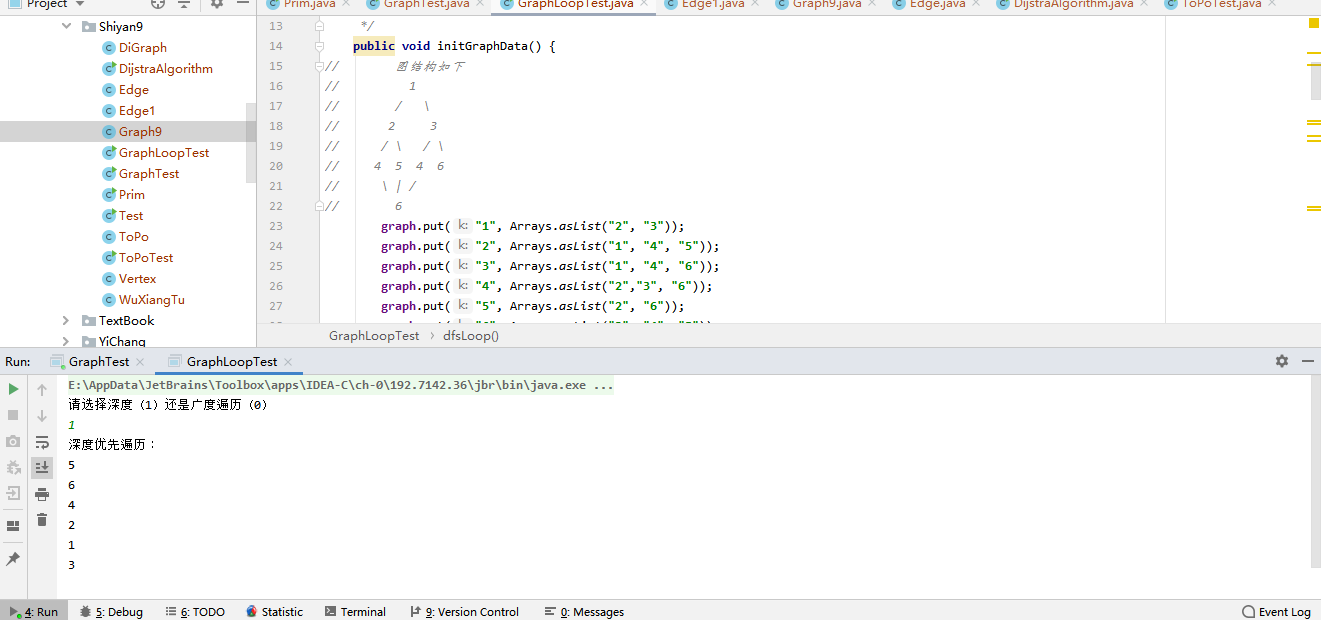This screenshot has width=1321, height=620.
Task: Select GraphLoopTest in project tree
Action: (164, 153)
